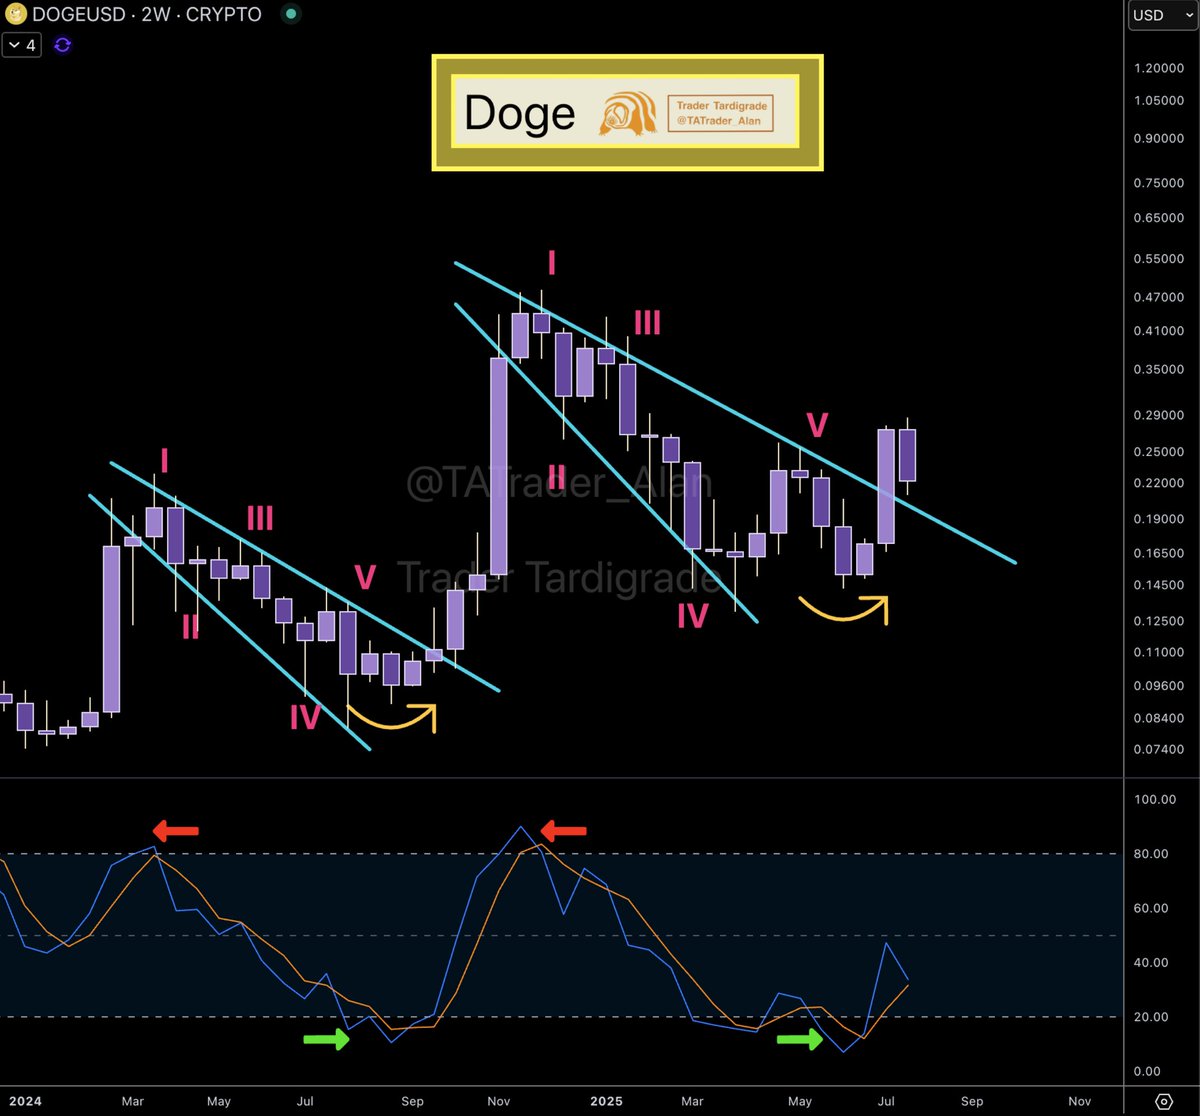Screen dimensions: 1200x1116
Task: Open the USD currency dropdown
Action: click(1160, 15)
